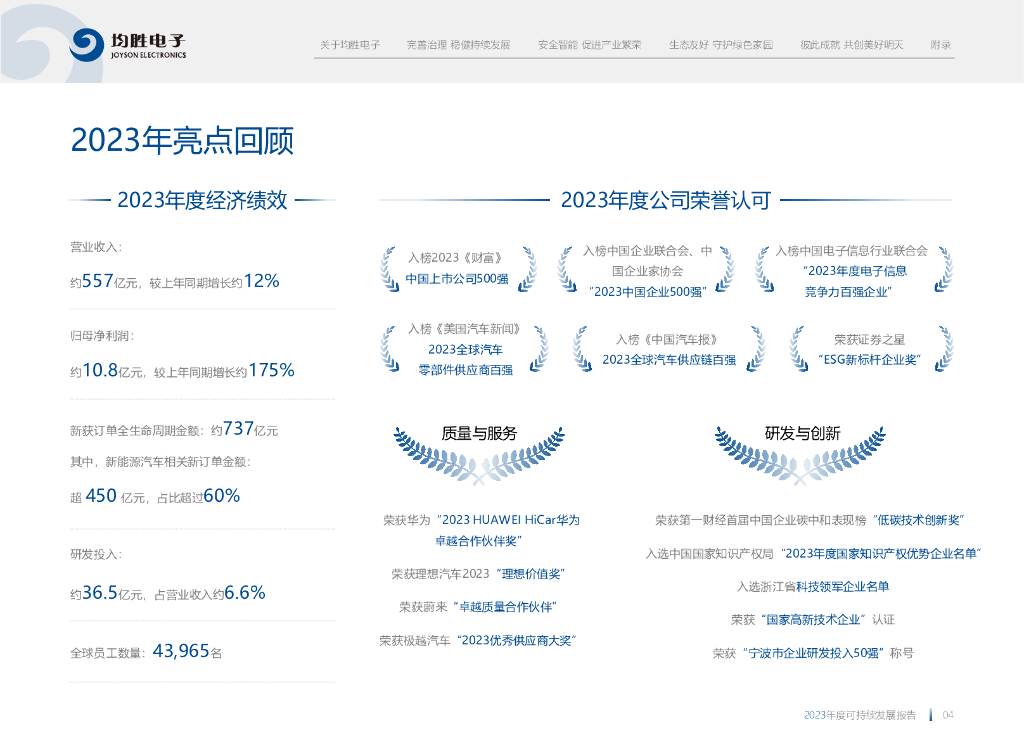Click 新获订单全生命周期金额 约737亿元 line
Viewport: 1024px width, 754px height.
pos(174,429)
